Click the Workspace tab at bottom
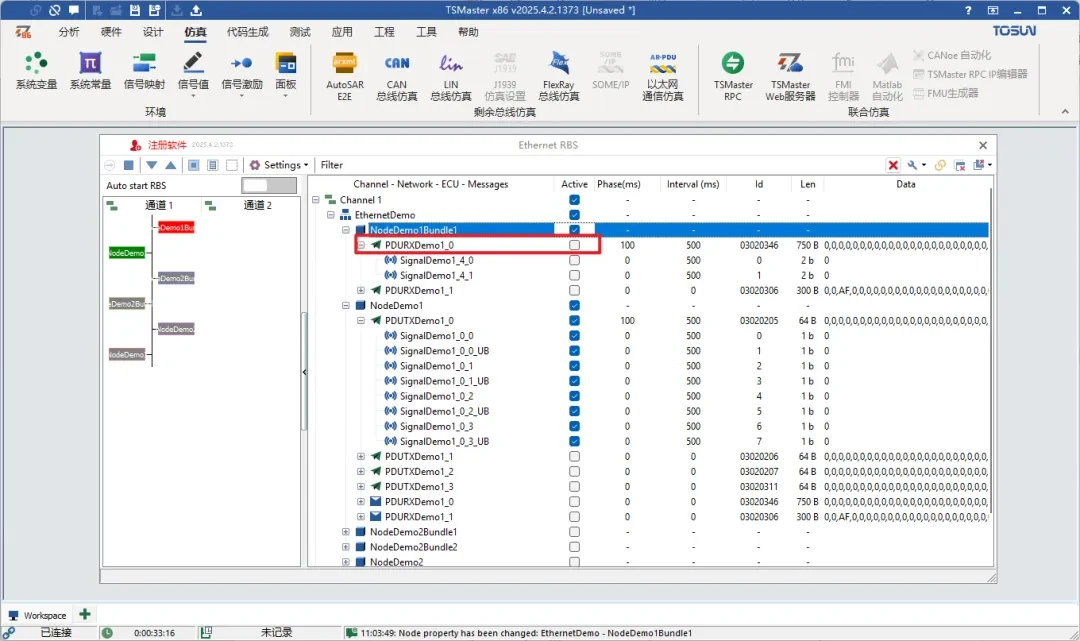The height and width of the screenshot is (641, 1080). [38, 615]
